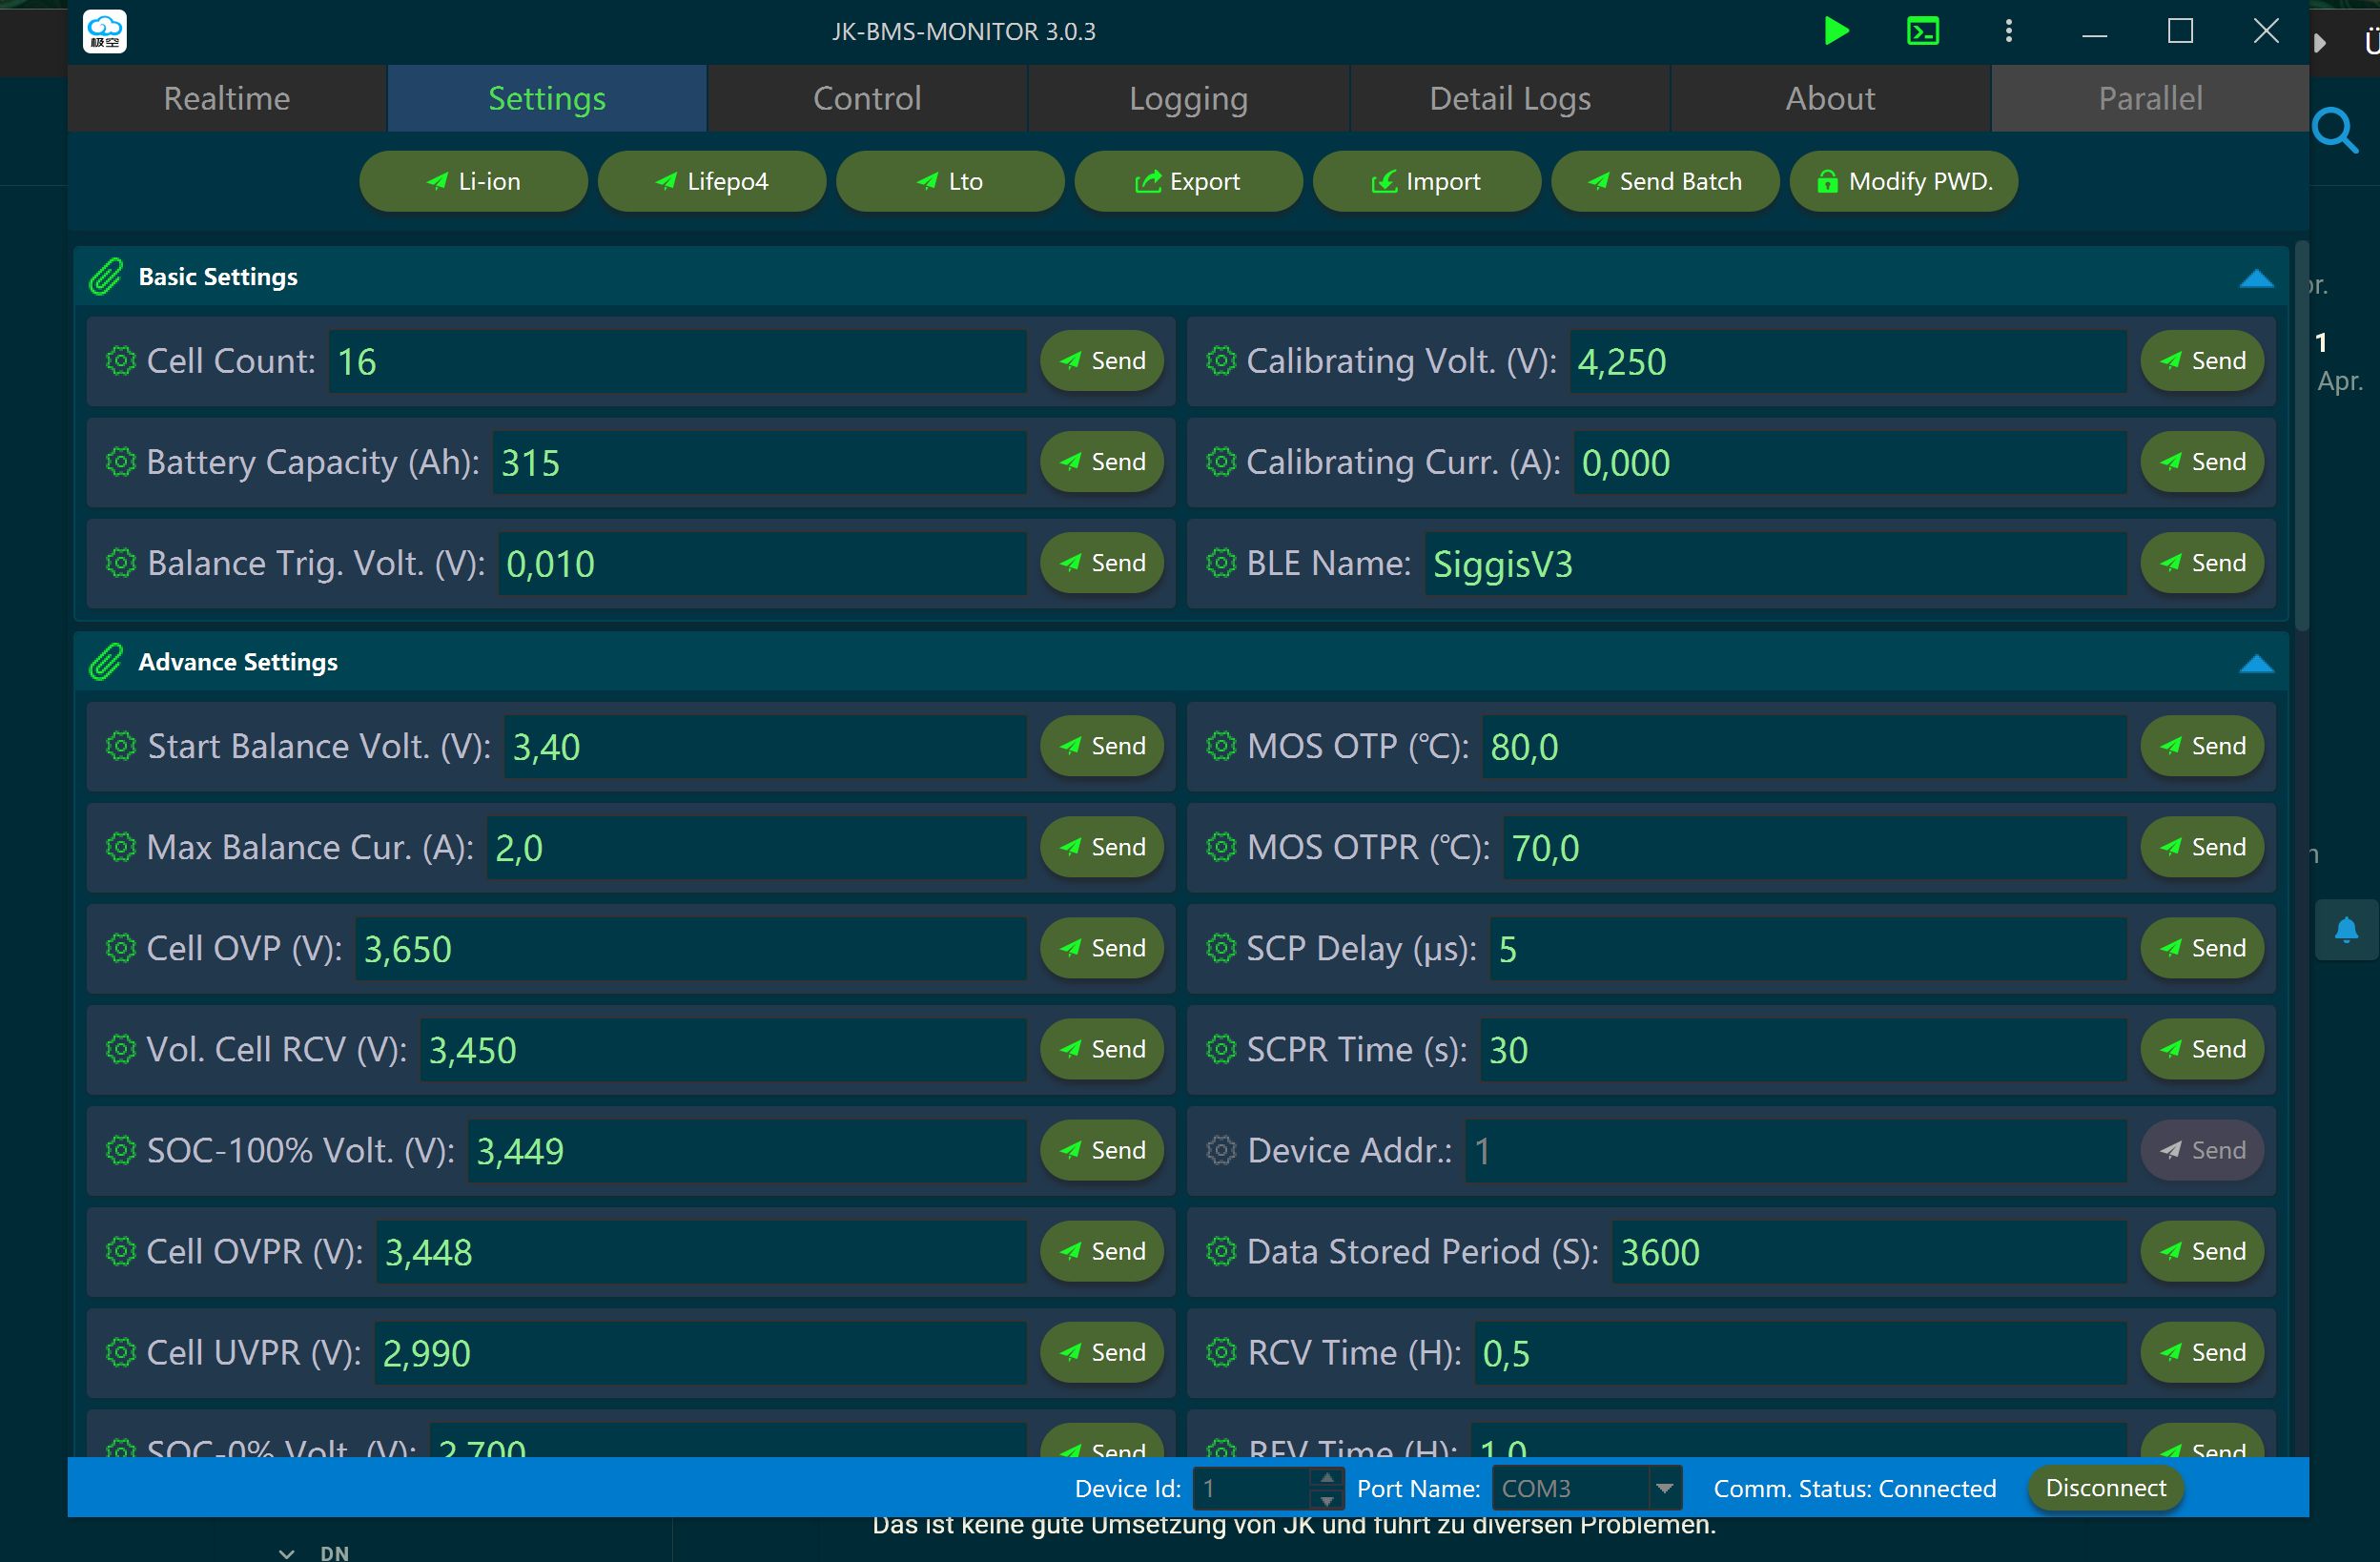Switch to the Realtime tab
The height and width of the screenshot is (1562, 2380).
(x=227, y=98)
